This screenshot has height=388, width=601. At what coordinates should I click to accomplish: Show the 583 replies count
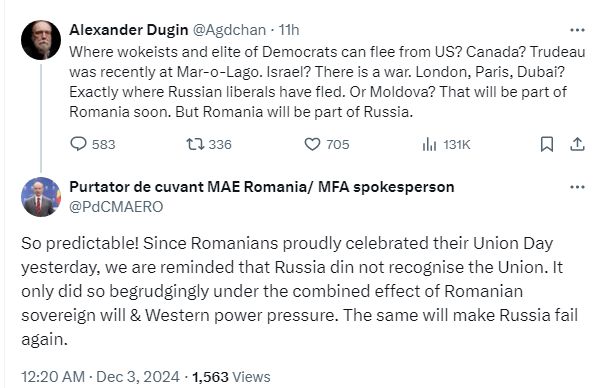103,145
